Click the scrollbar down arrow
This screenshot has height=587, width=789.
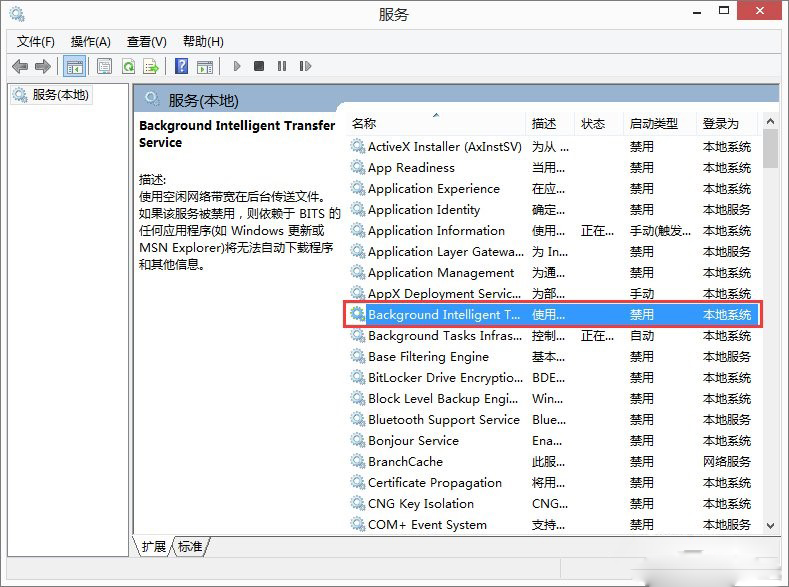(x=770, y=526)
